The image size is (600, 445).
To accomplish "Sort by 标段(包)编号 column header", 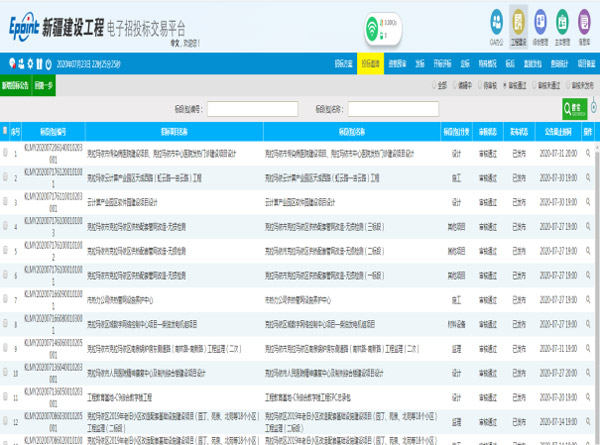I will click(x=52, y=131).
